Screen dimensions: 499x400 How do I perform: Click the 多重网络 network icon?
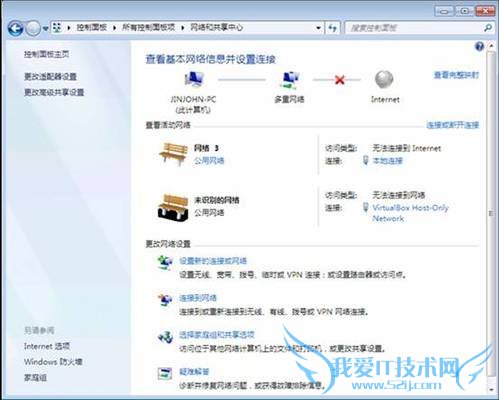[289, 80]
